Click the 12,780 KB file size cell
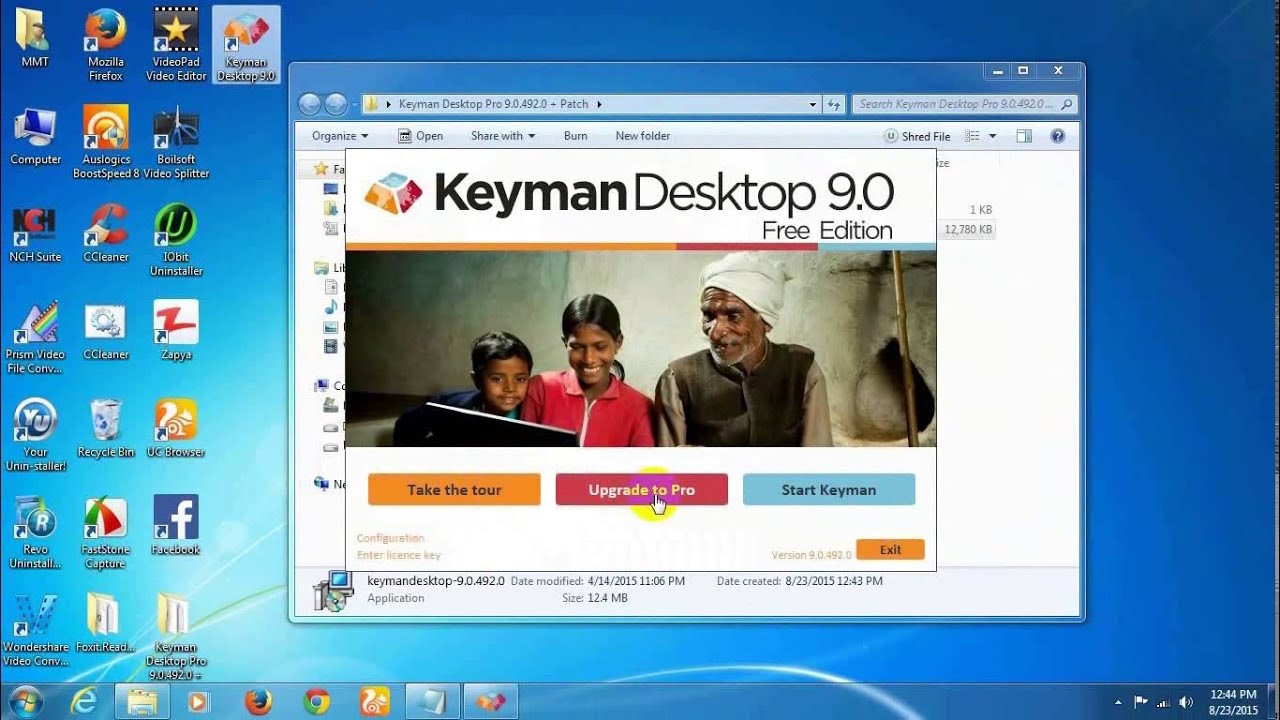1280x720 pixels. (x=968, y=230)
